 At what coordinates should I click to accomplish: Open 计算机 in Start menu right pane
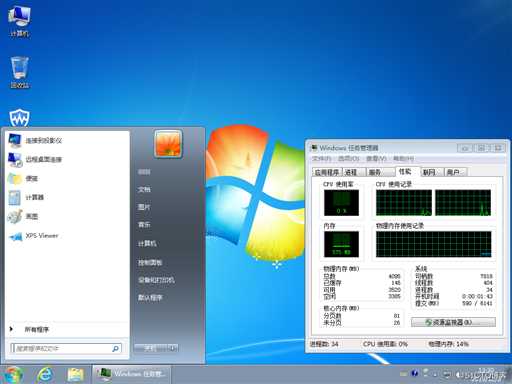147,243
